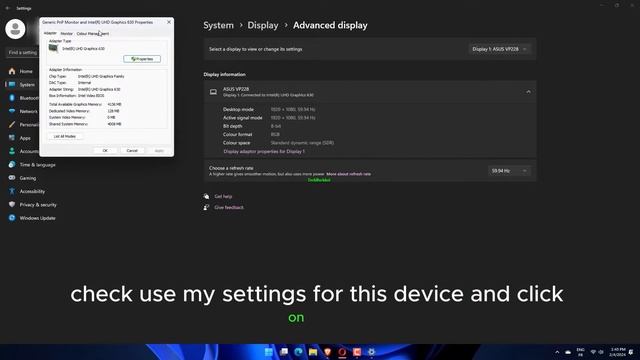Open Opera browser from the taskbar
Viewport: 640px width, 360px height.
point(342,352)
